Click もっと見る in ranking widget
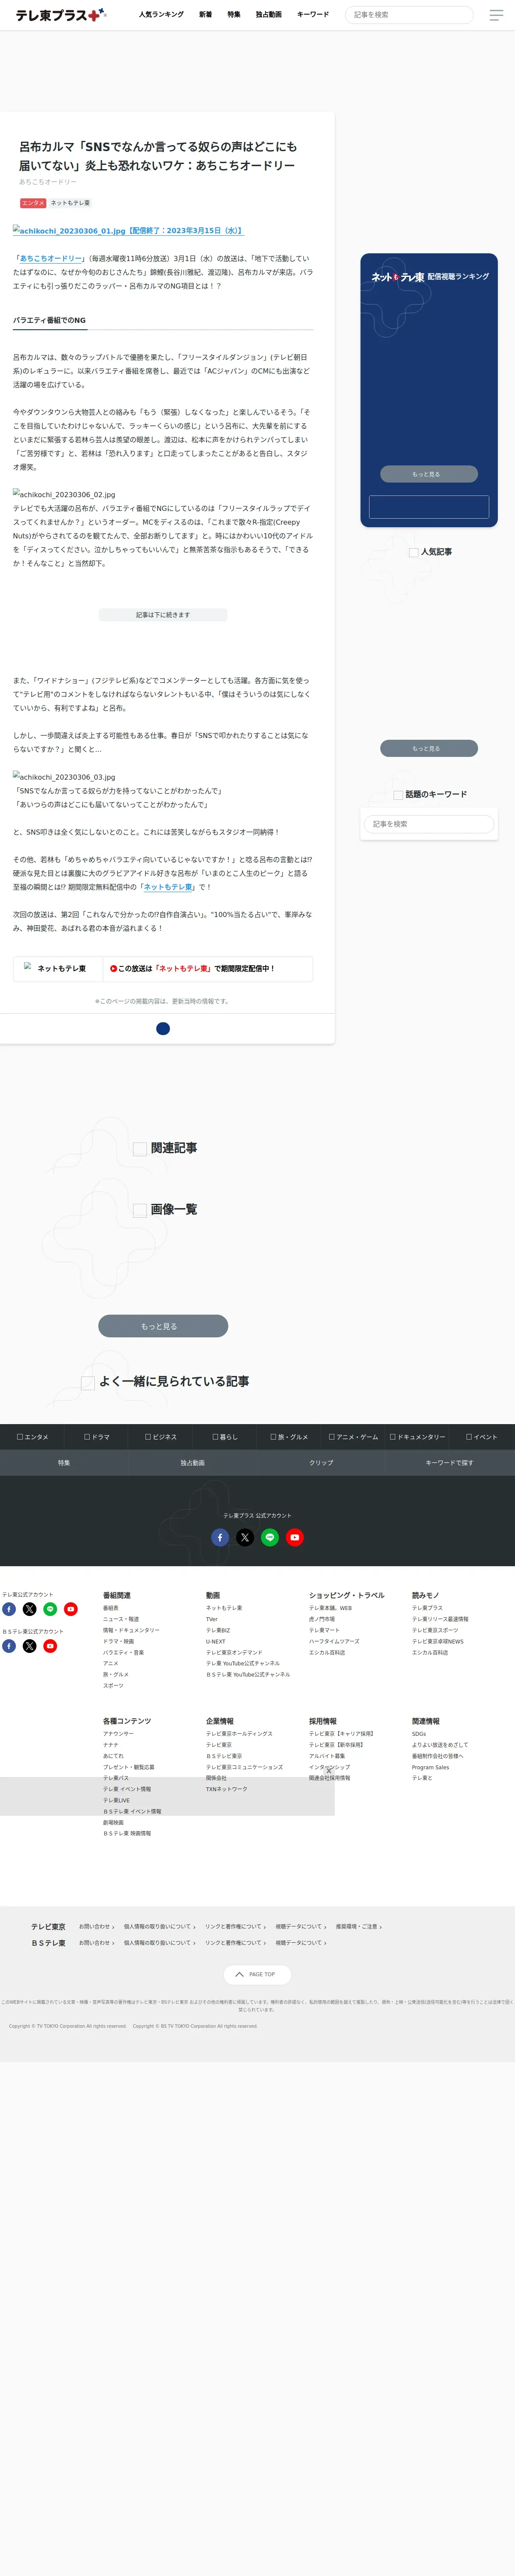Viewport: 515px width, 2576px height. pos(429,474)
